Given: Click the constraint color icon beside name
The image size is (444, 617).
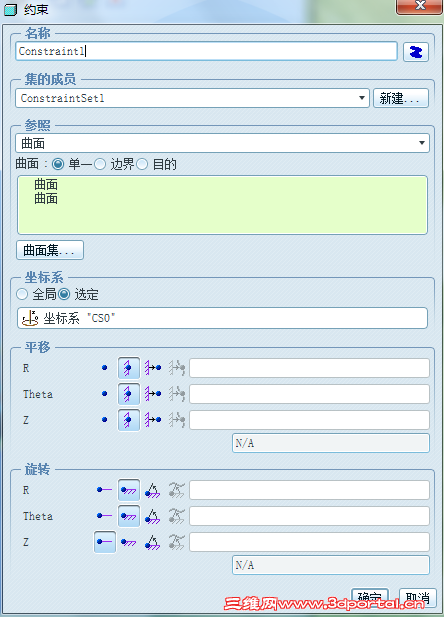Looking at the screenshot, I should click(x=416, y=52).
